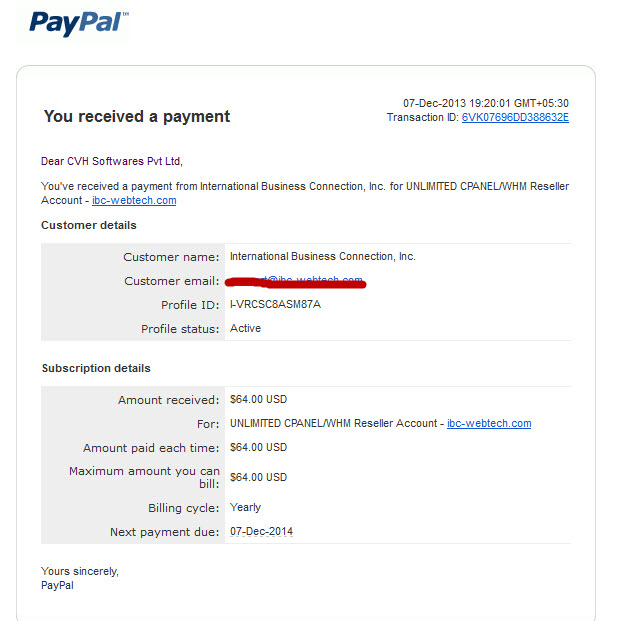Click the Billing cycle value Yearly
The image size is (630, 621).
(x=245, y=508)
